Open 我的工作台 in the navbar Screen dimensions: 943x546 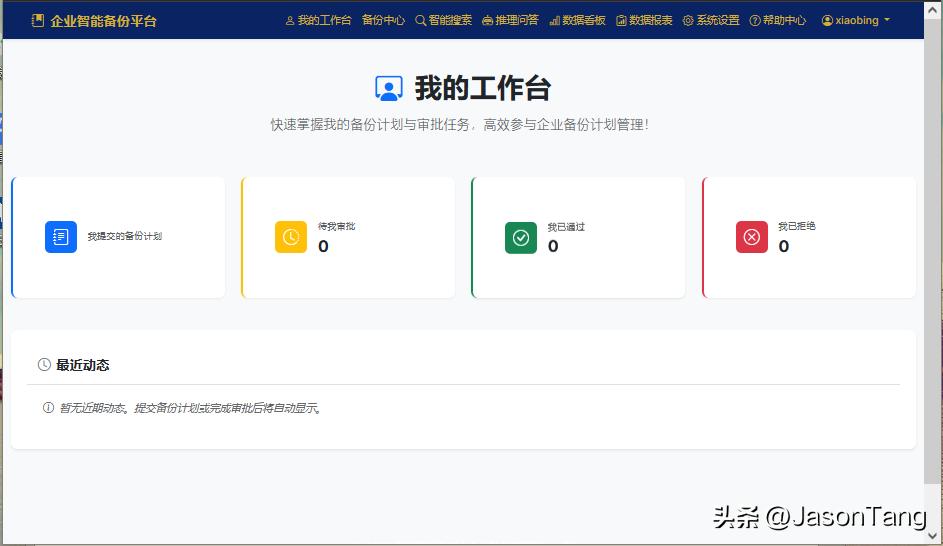(x=319, y=20)
